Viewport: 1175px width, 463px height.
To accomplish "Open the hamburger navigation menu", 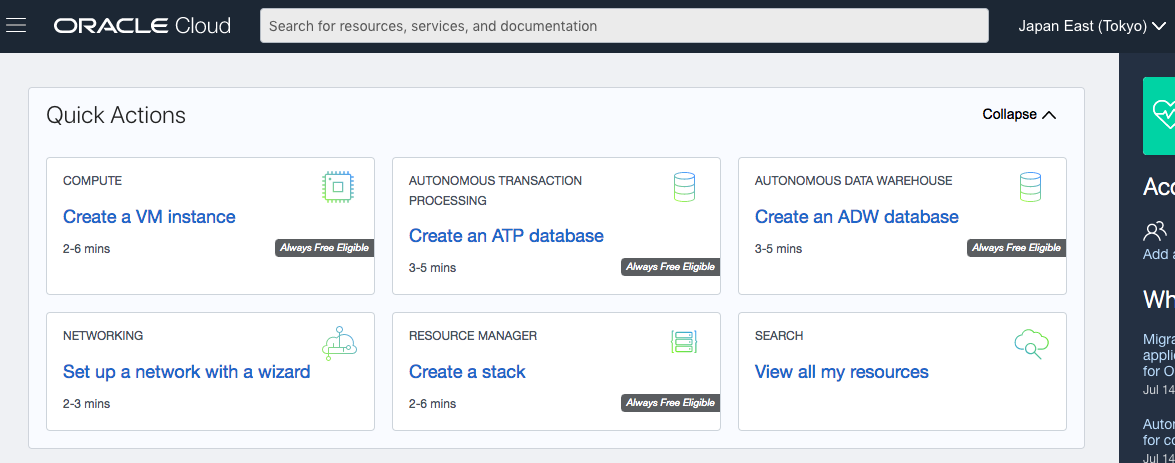I will (16, 25).
